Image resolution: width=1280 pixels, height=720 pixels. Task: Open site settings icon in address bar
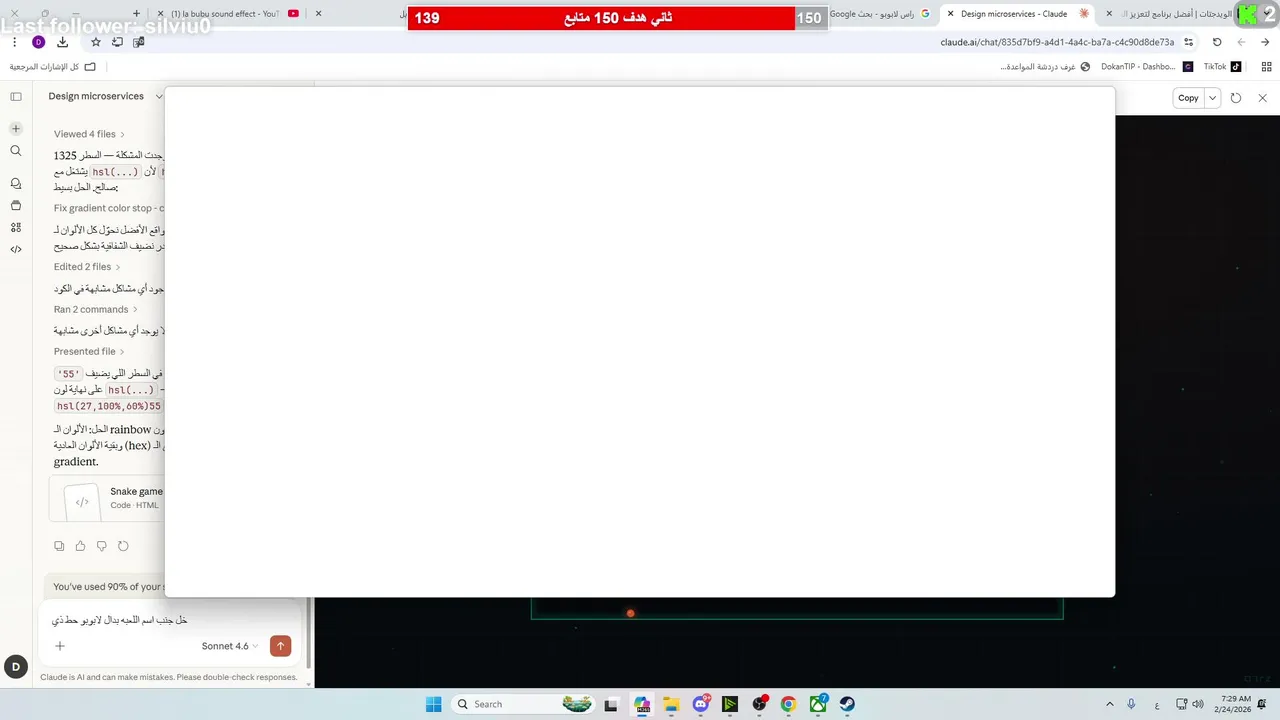tap(1188, 42)
